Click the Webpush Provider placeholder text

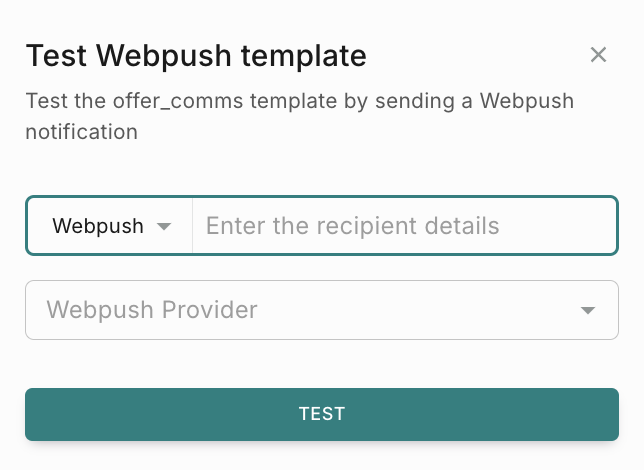pyautogui.click(x=152, y=309)
